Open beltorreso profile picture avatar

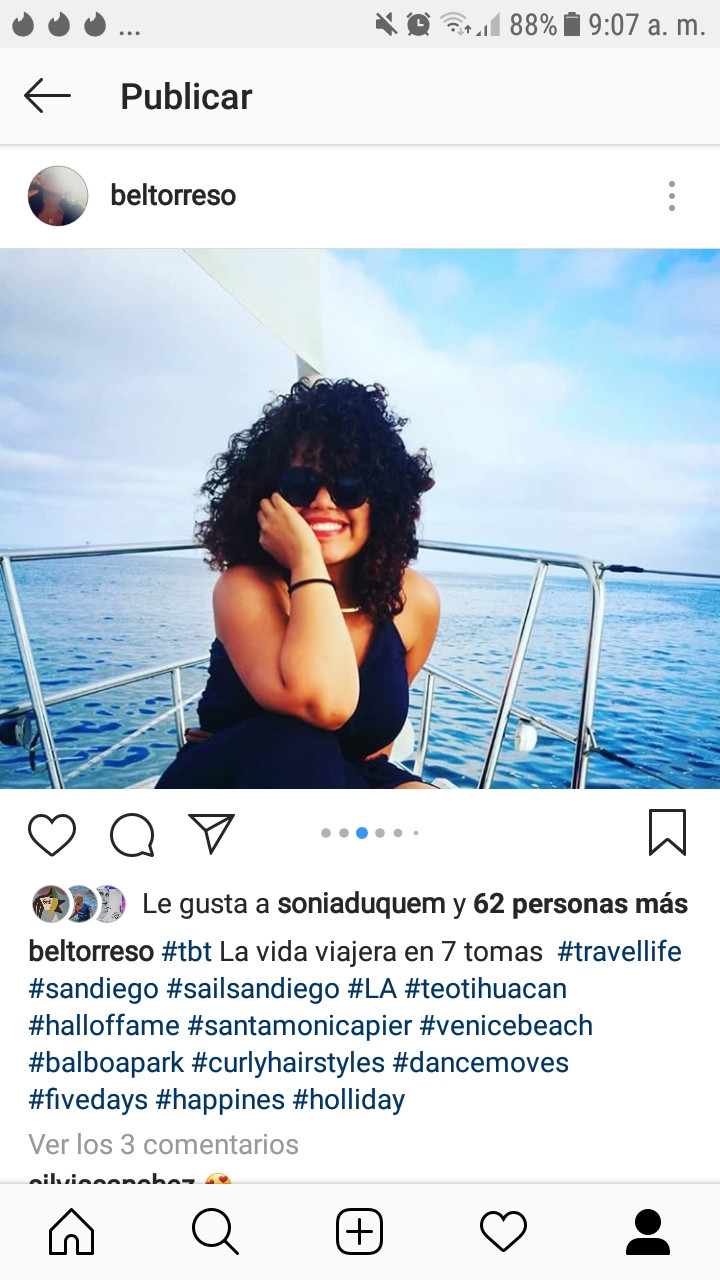(58, 196)
